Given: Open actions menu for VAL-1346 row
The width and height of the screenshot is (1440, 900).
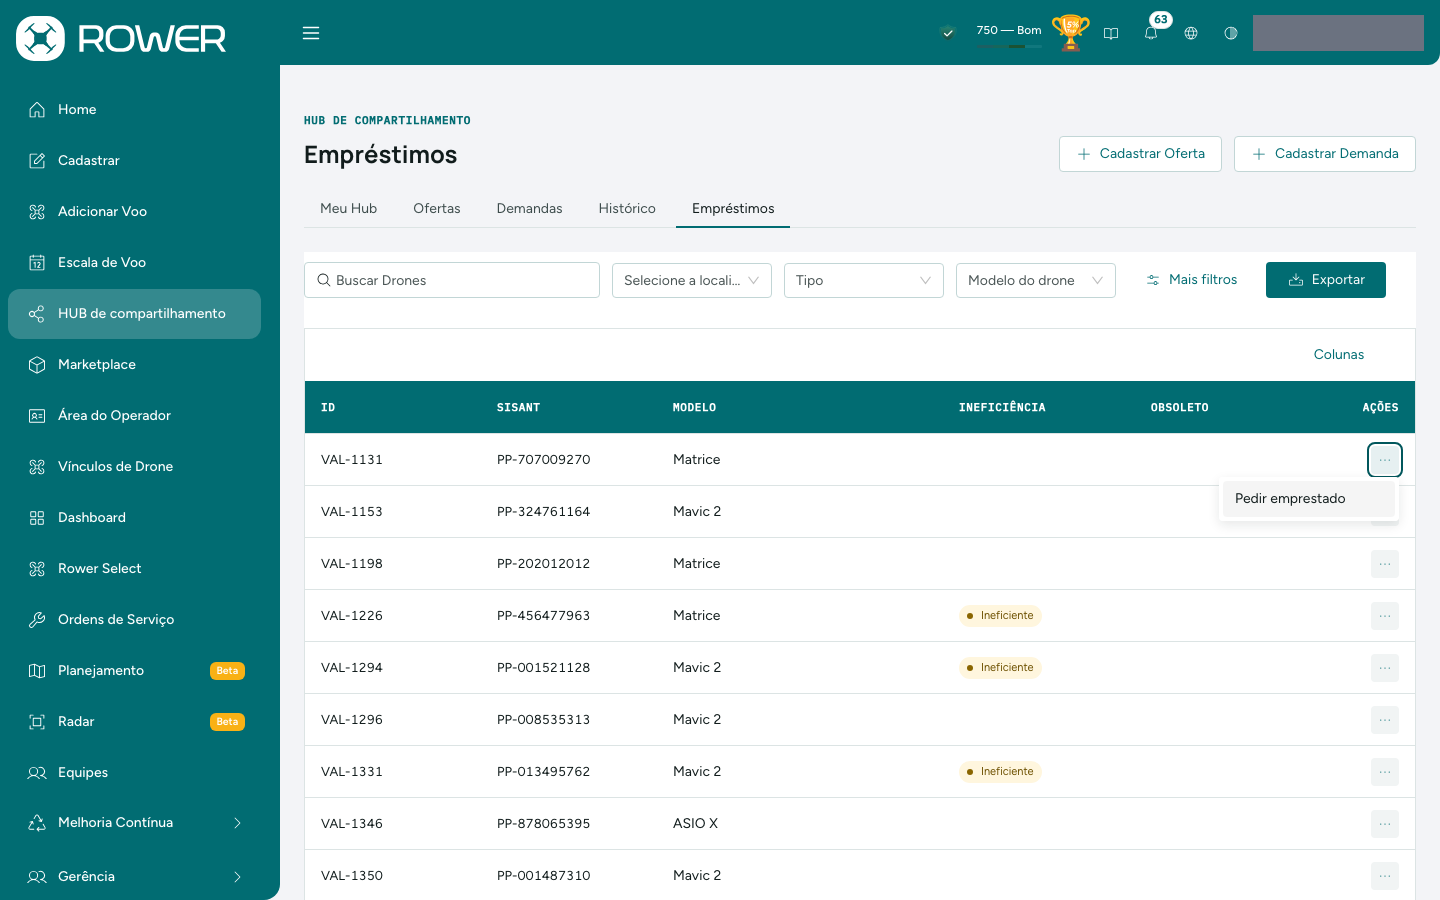Looking at the screenshot, I should tap(1385, 824).
